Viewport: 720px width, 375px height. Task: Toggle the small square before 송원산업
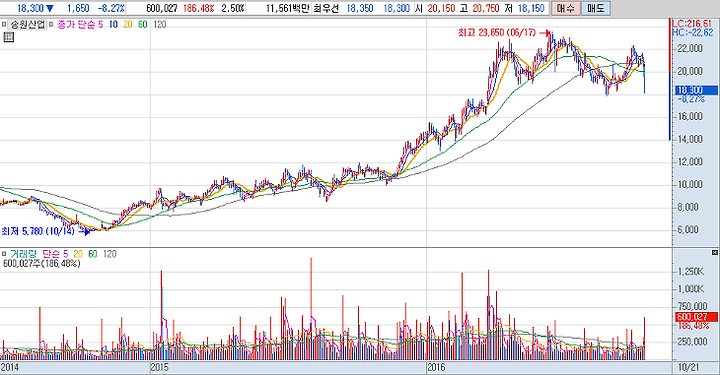click(x=4, y=24)
